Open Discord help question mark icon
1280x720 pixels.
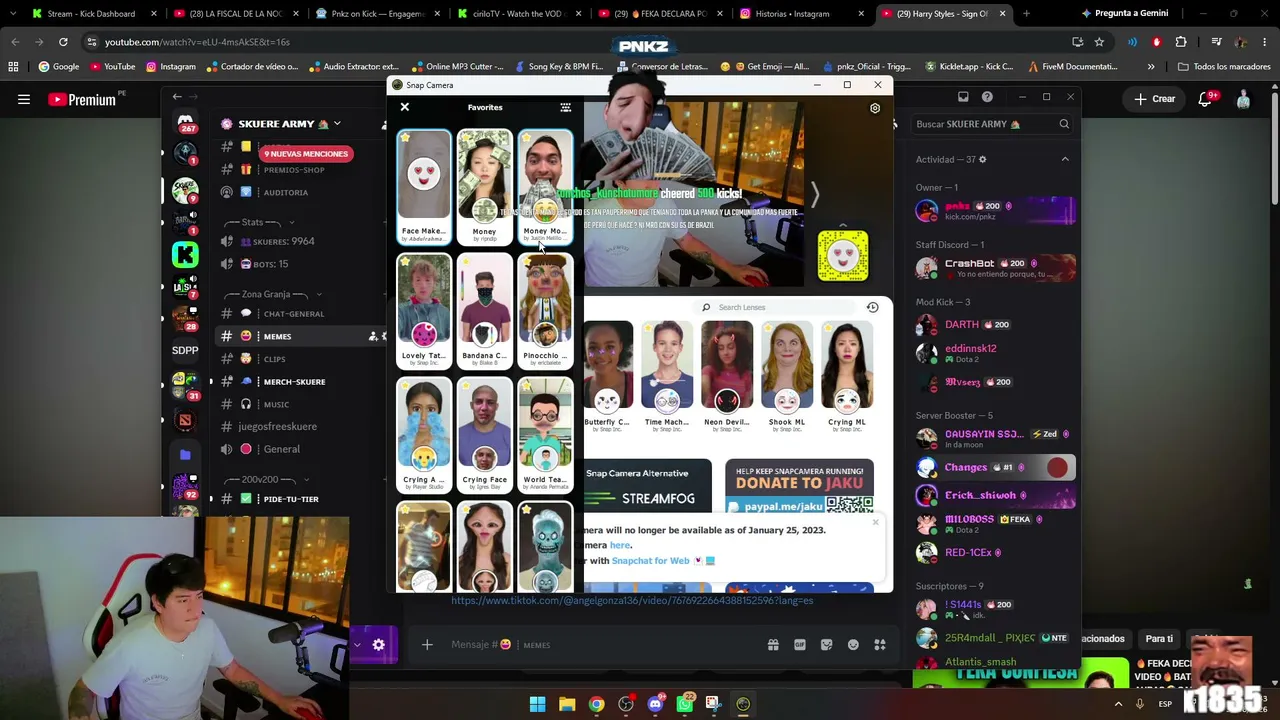click(987, 97)
